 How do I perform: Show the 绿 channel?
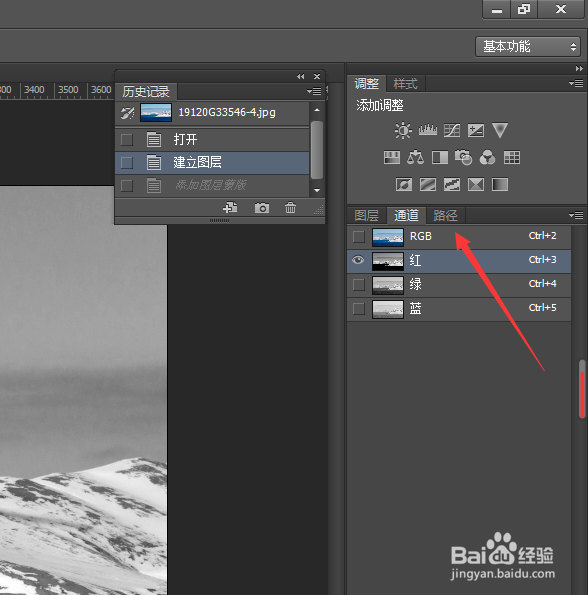(x=358, y=285)
